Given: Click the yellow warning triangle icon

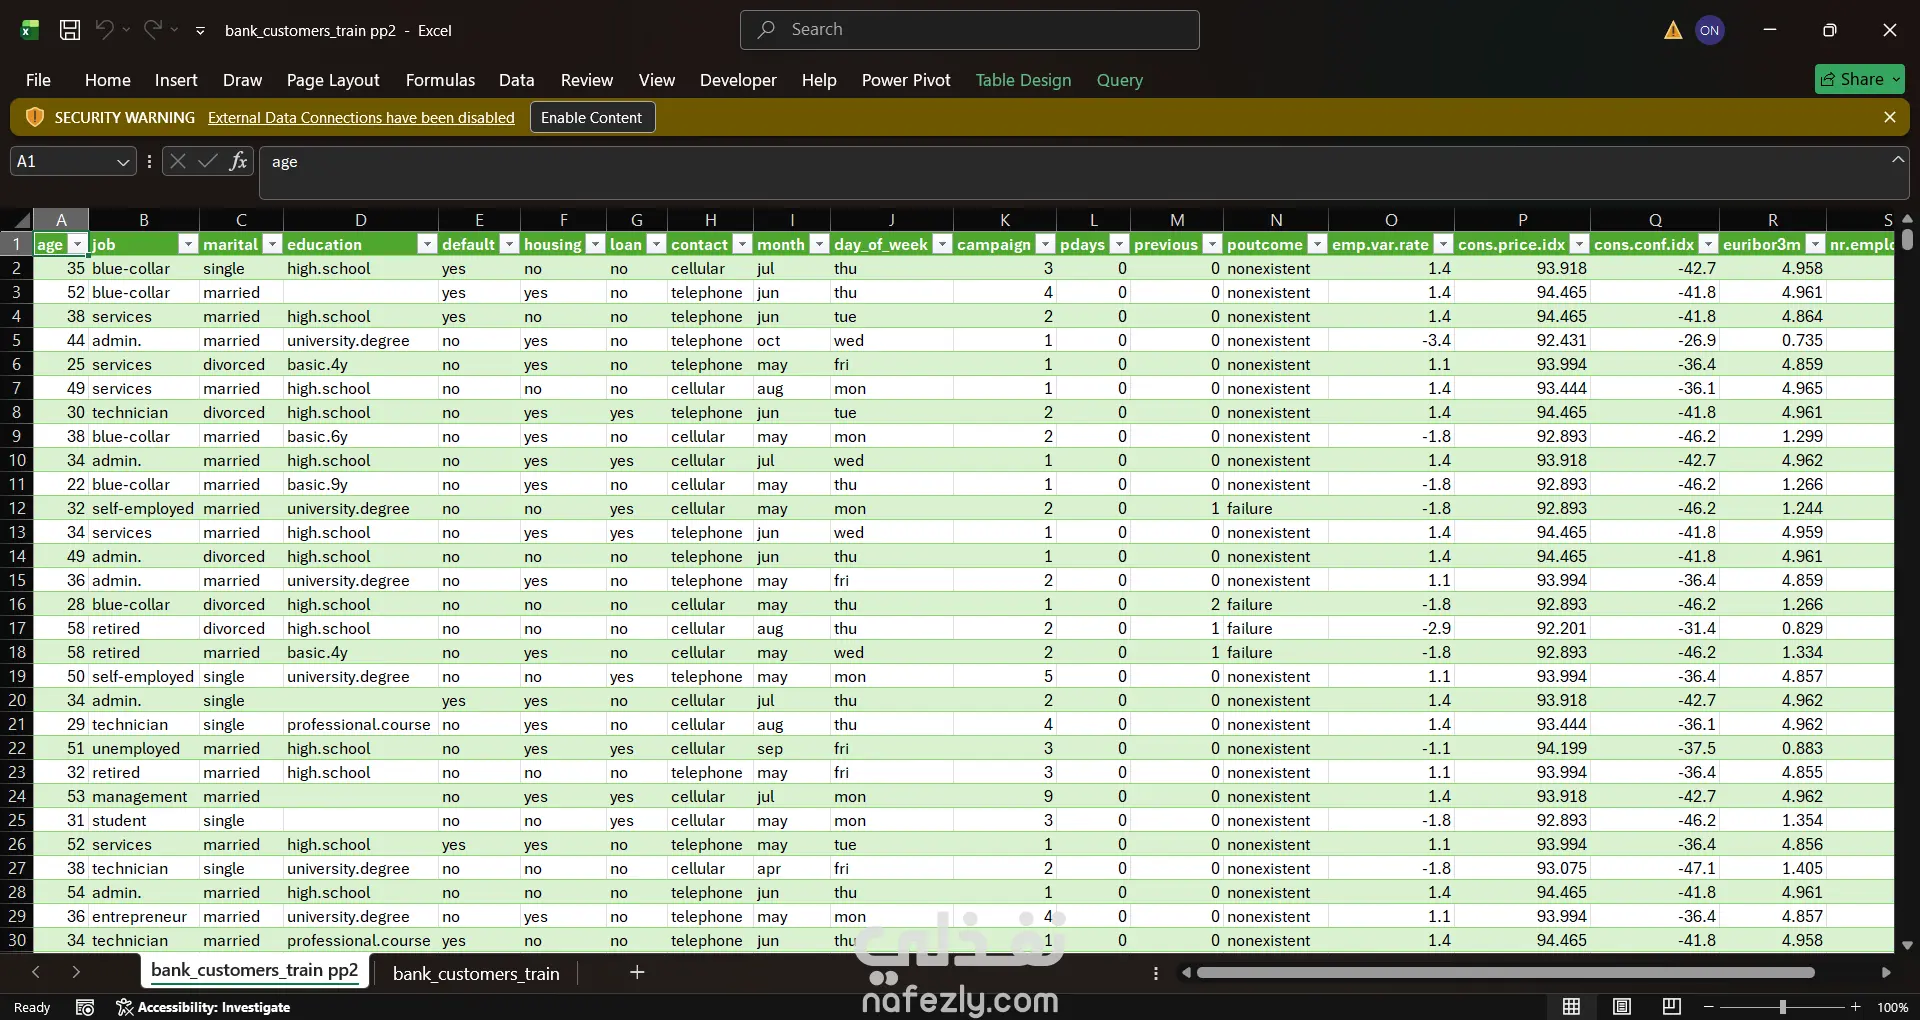Looking at the screenshot, I should point(1673,30).
